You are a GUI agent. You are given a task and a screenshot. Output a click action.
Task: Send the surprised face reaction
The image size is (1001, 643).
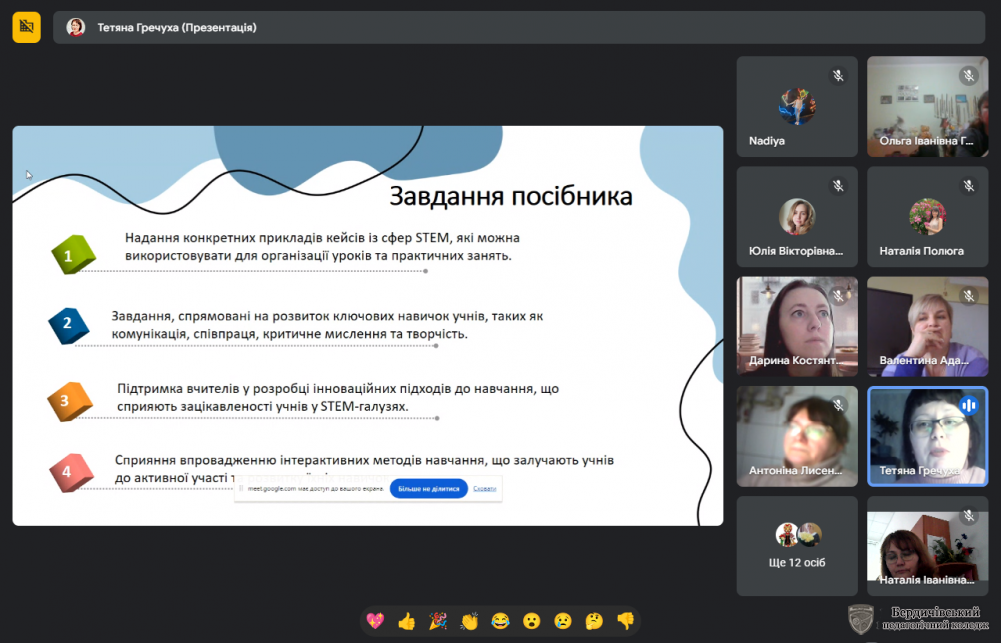(x=532, y=621)
